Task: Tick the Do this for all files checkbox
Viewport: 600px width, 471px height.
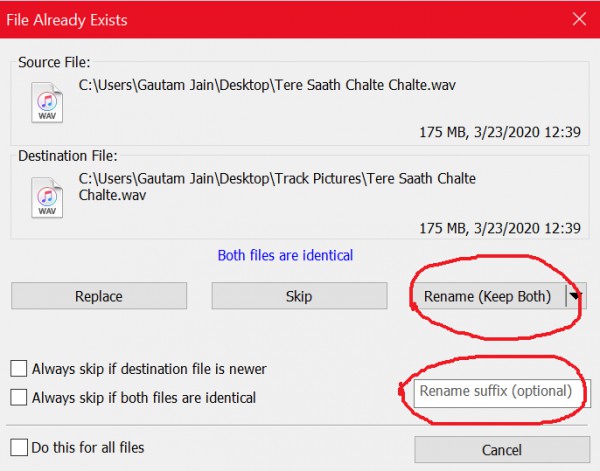Action: coord(19,447)
